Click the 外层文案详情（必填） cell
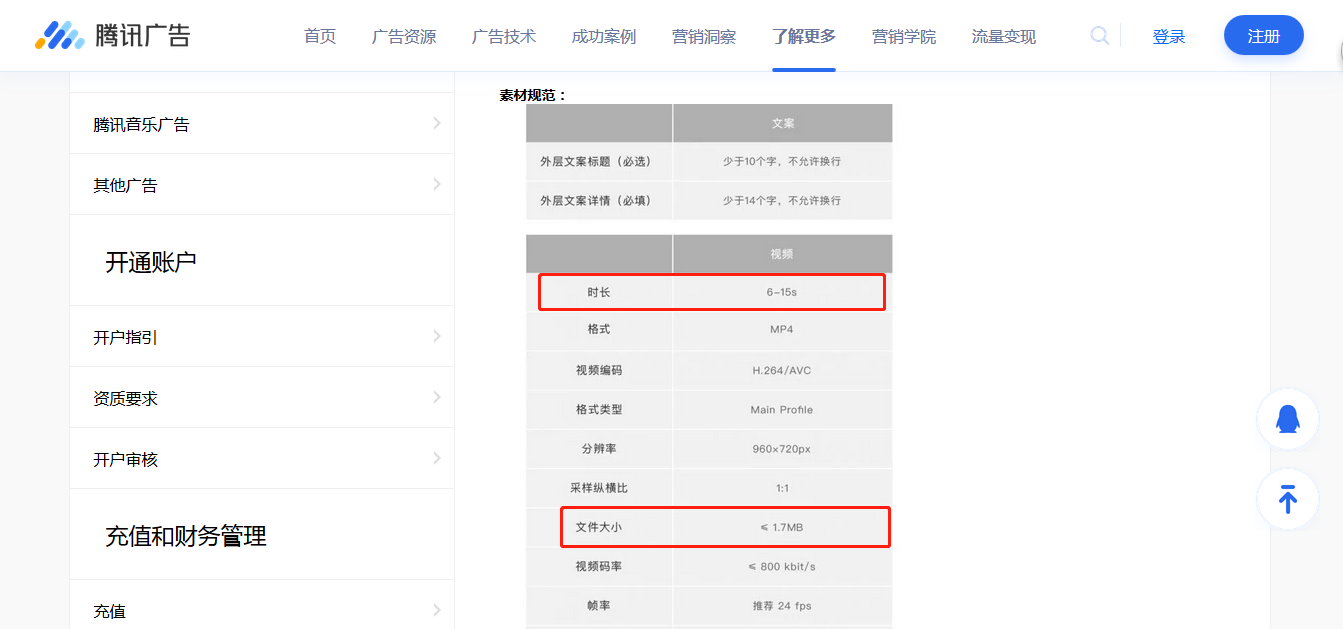This screenshot has height=629, width=1343. (599, 200)
